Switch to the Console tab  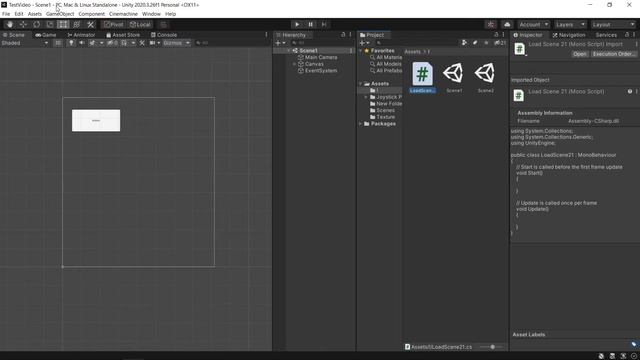click(164, 35)
